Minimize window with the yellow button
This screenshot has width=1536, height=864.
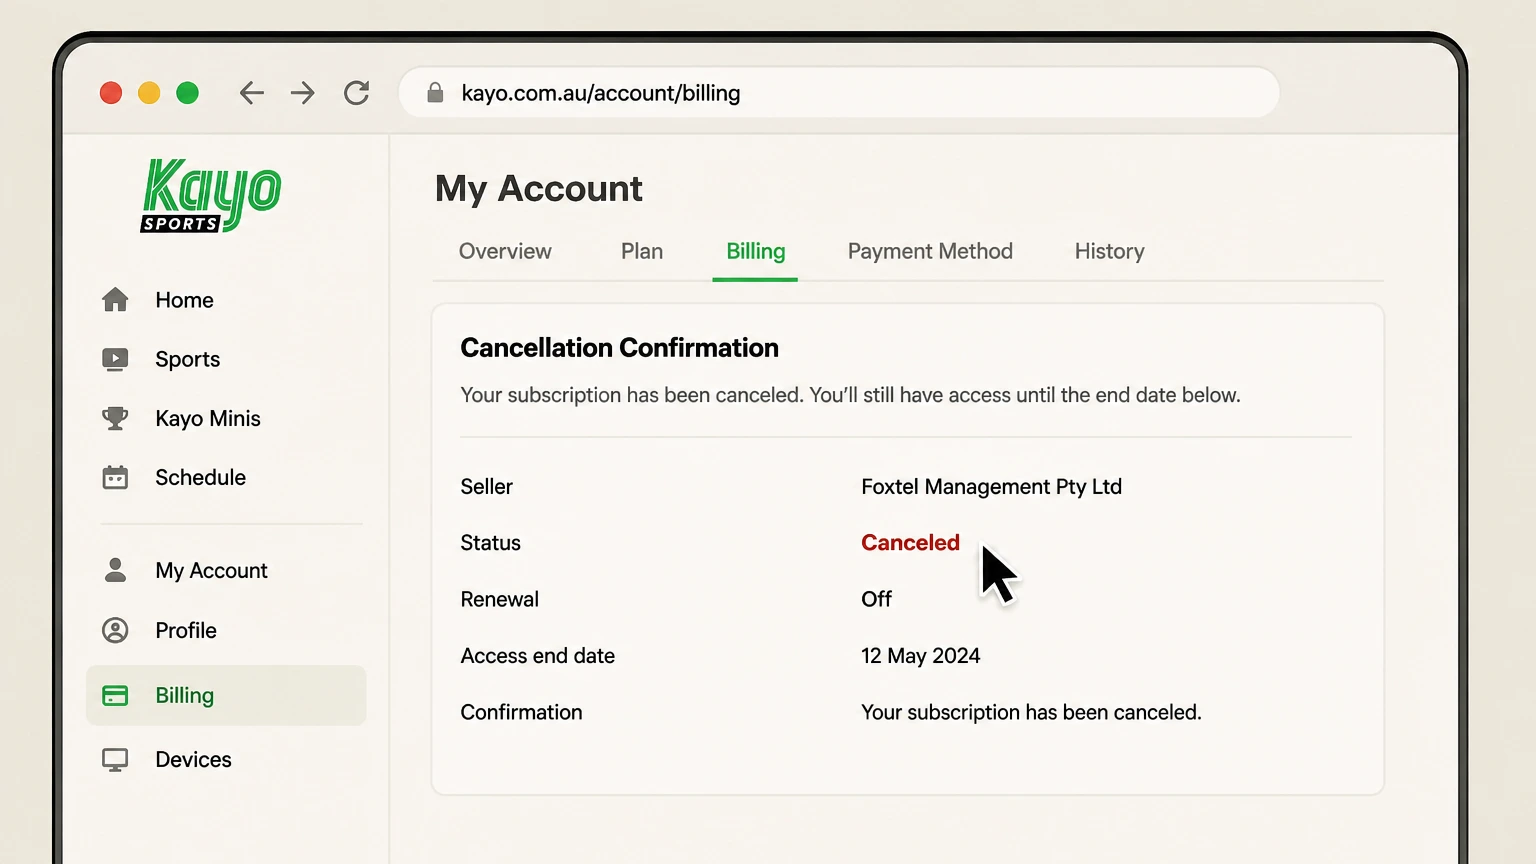click(149, 93)
